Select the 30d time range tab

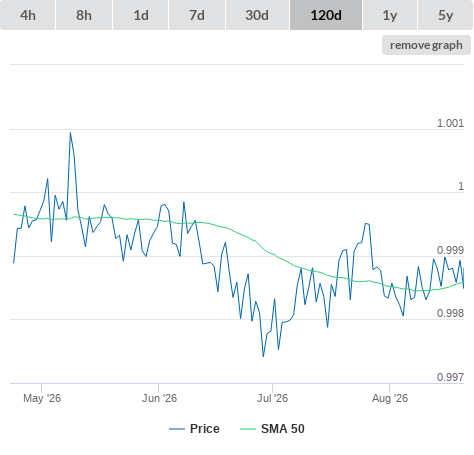(x=257, y=15)
